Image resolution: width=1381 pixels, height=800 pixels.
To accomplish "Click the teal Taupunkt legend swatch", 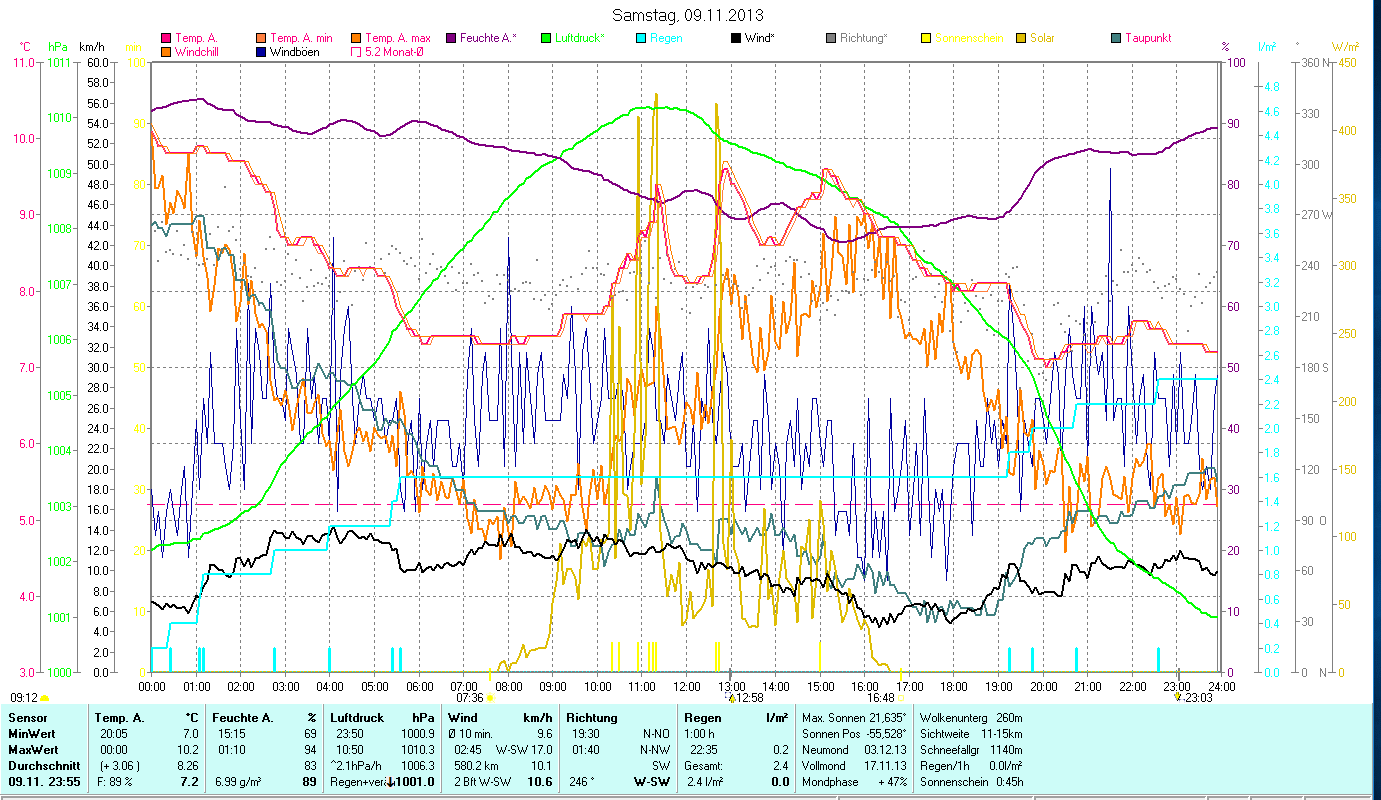I will coord(1115,38).
